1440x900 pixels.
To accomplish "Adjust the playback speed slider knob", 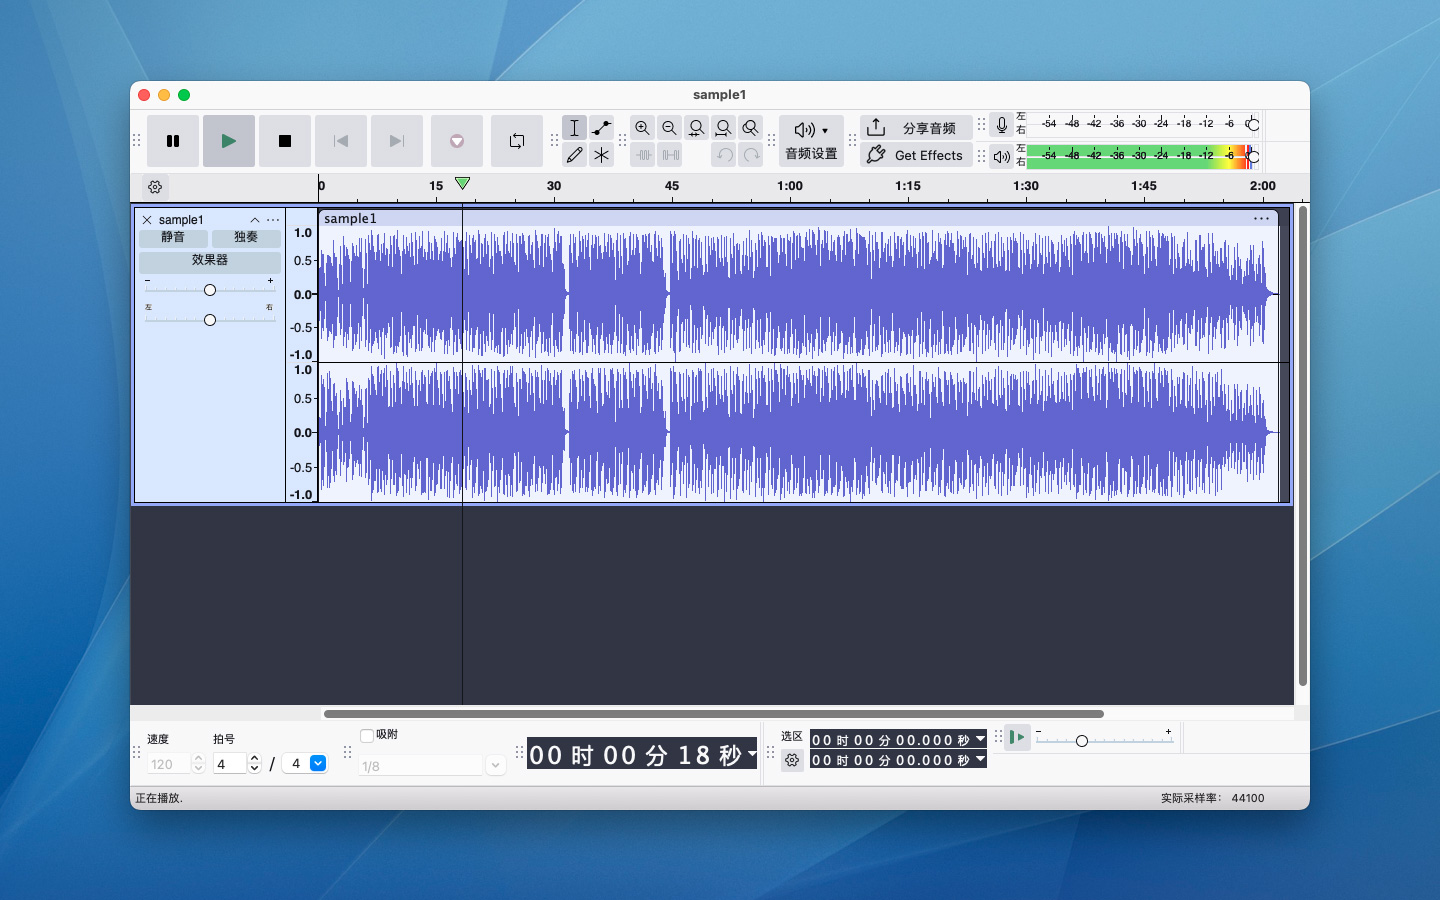I will tap(1081, 741).
